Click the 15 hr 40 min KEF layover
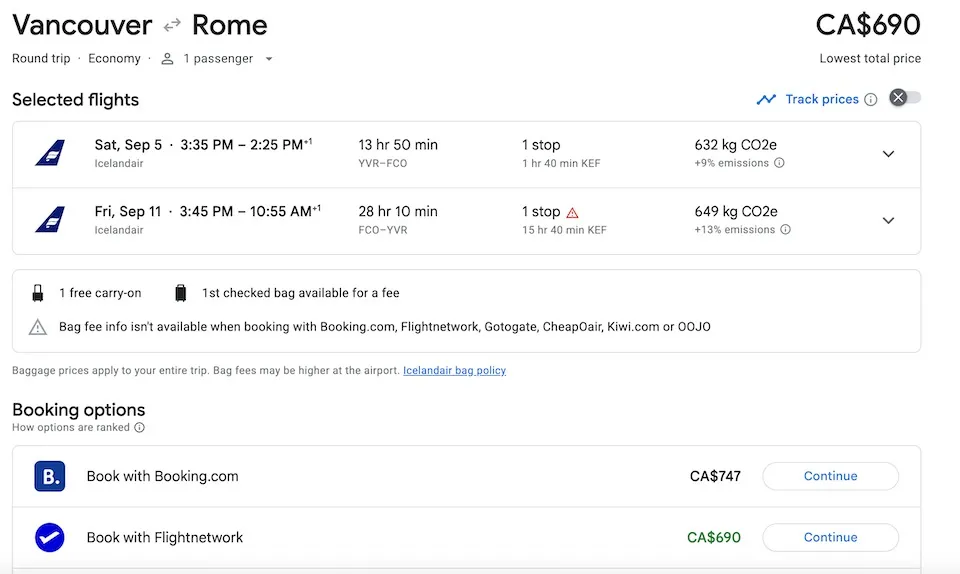 point(564,230)
